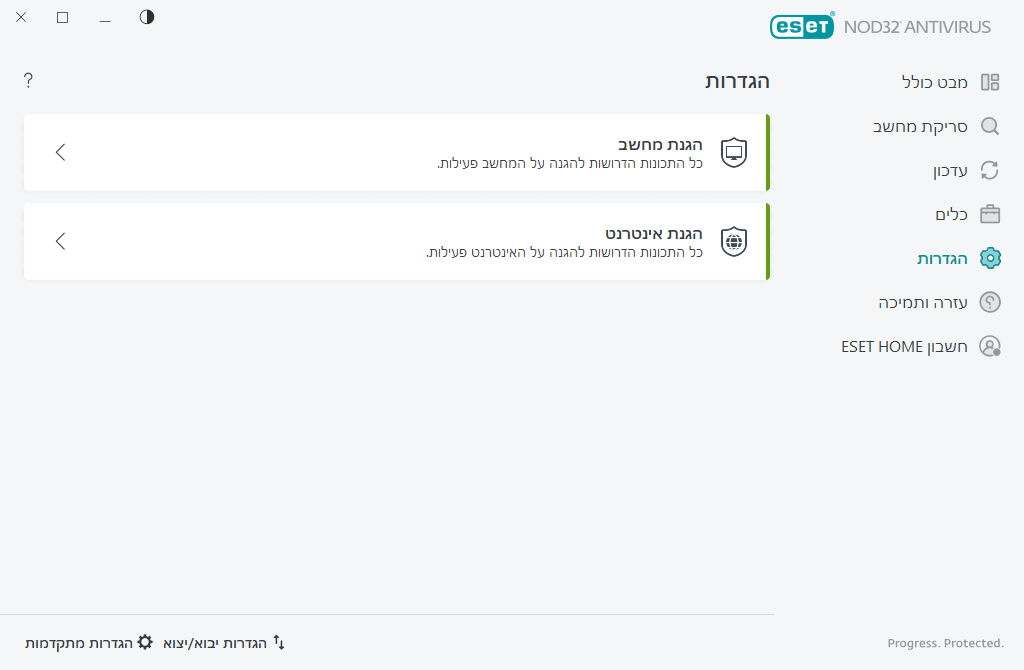Viewport: 1024px width, 670px height.
Task: Click the ESET logo in header
Action: tap(801, 26)
